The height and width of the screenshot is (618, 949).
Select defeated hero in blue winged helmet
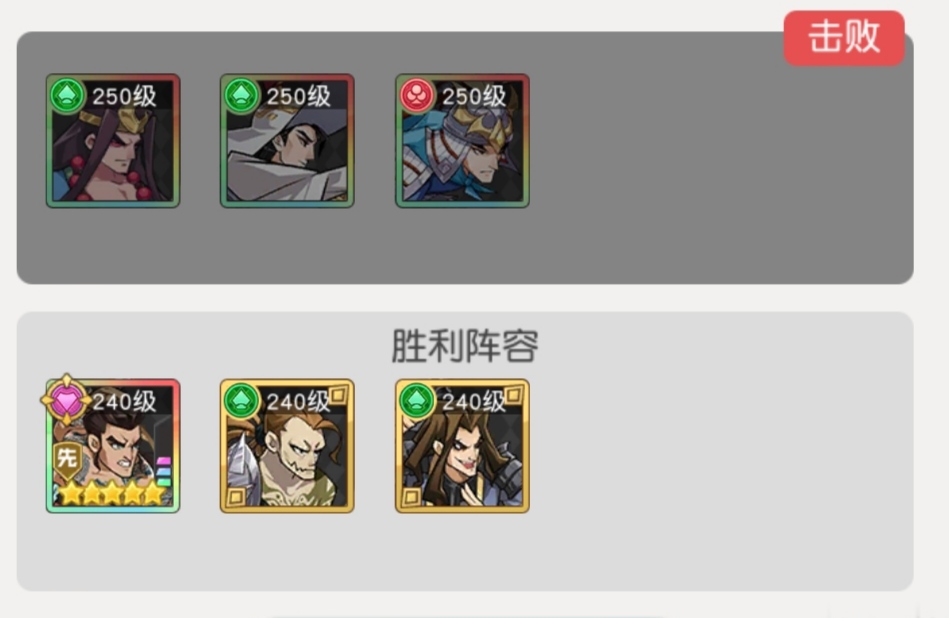click(x=462, y=140)
